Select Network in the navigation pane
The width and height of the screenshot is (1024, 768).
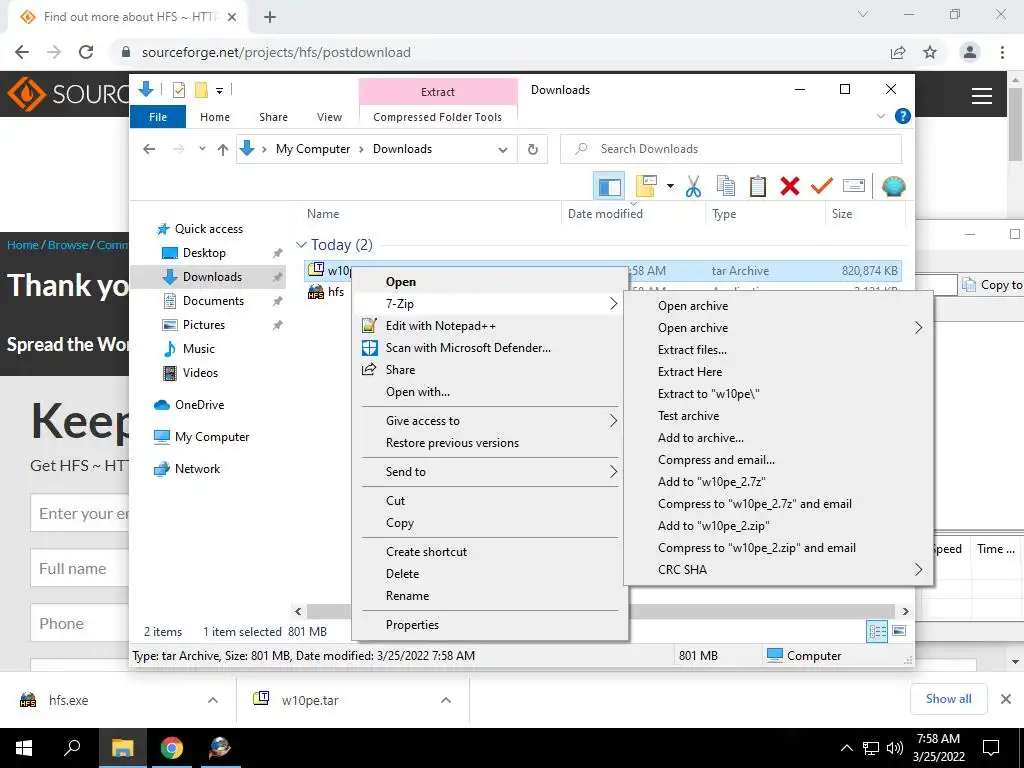pos(197,468)
